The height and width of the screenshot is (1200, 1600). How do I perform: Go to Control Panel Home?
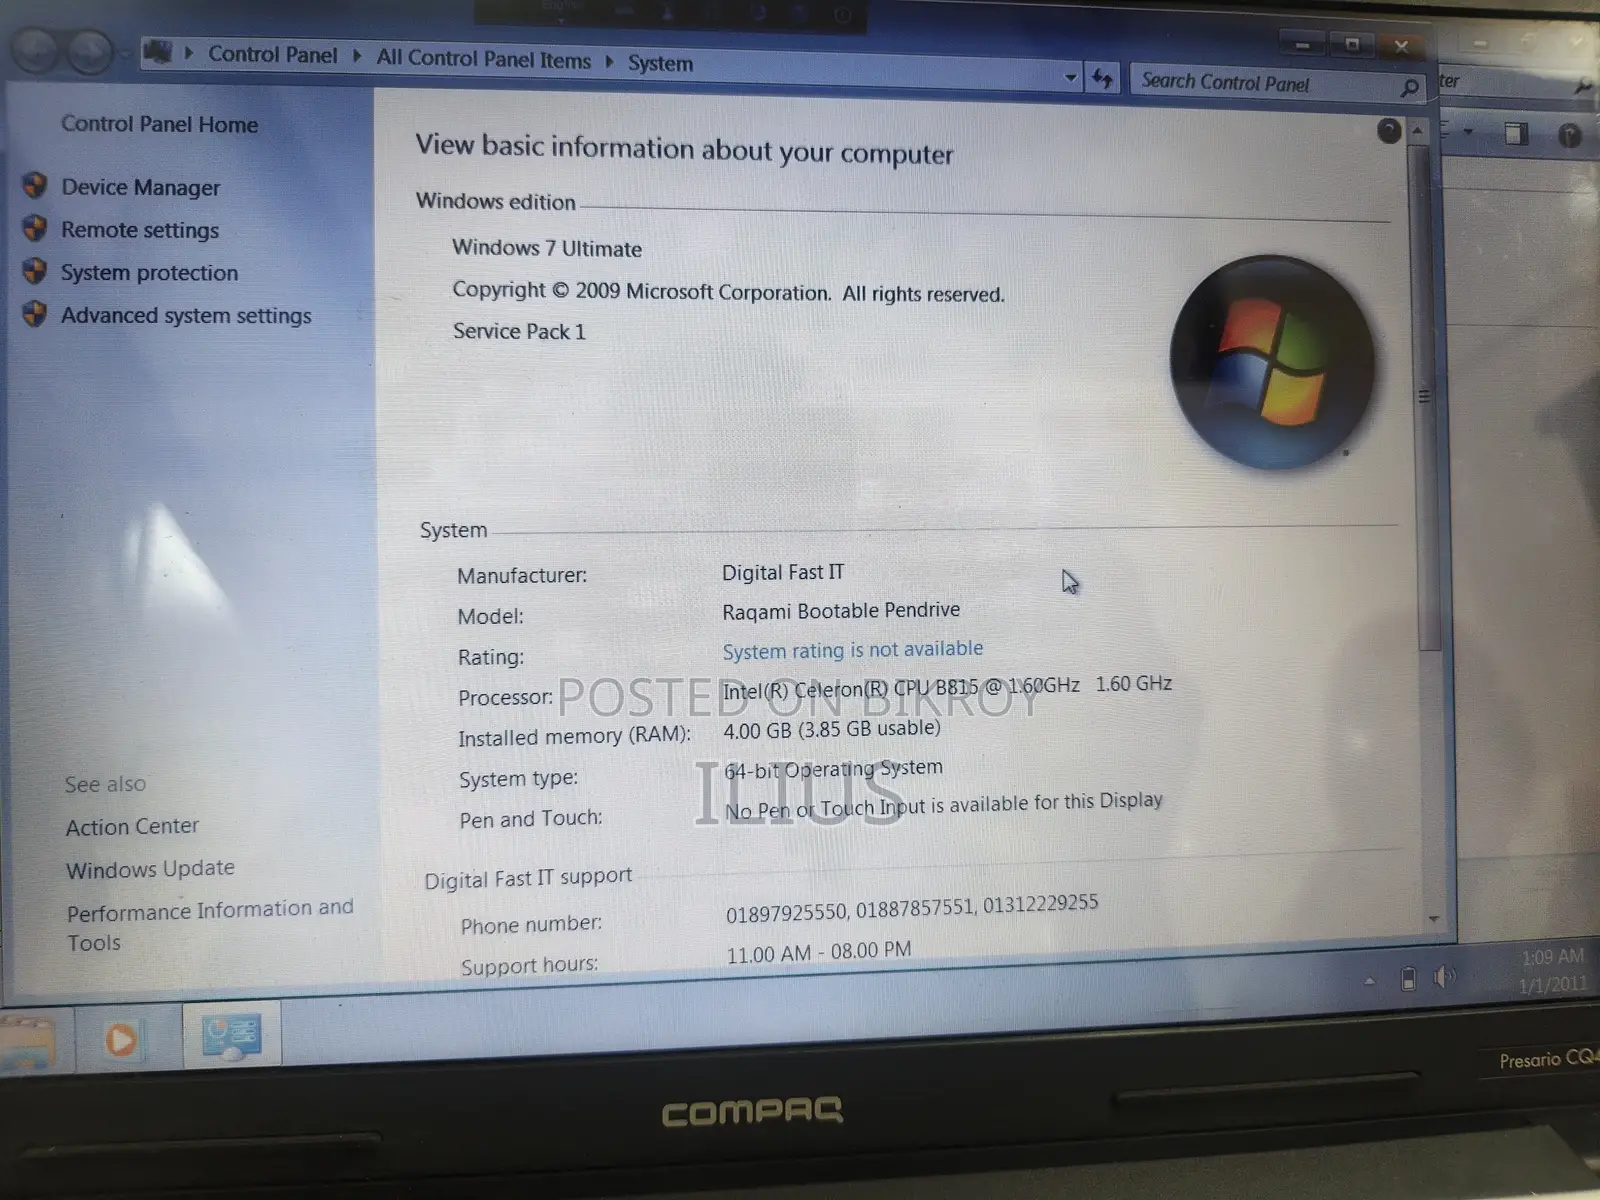[159, 124]
